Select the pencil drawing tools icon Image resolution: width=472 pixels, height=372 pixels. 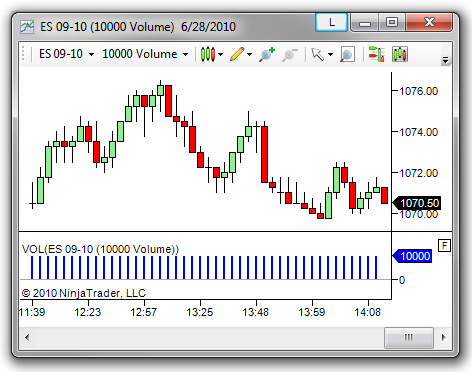click(237, 54)
